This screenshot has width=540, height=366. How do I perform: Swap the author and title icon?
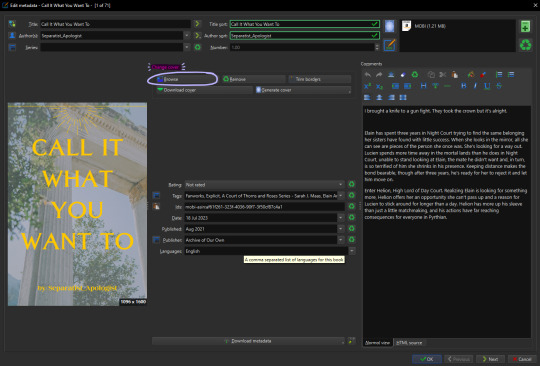coord(12,24)
